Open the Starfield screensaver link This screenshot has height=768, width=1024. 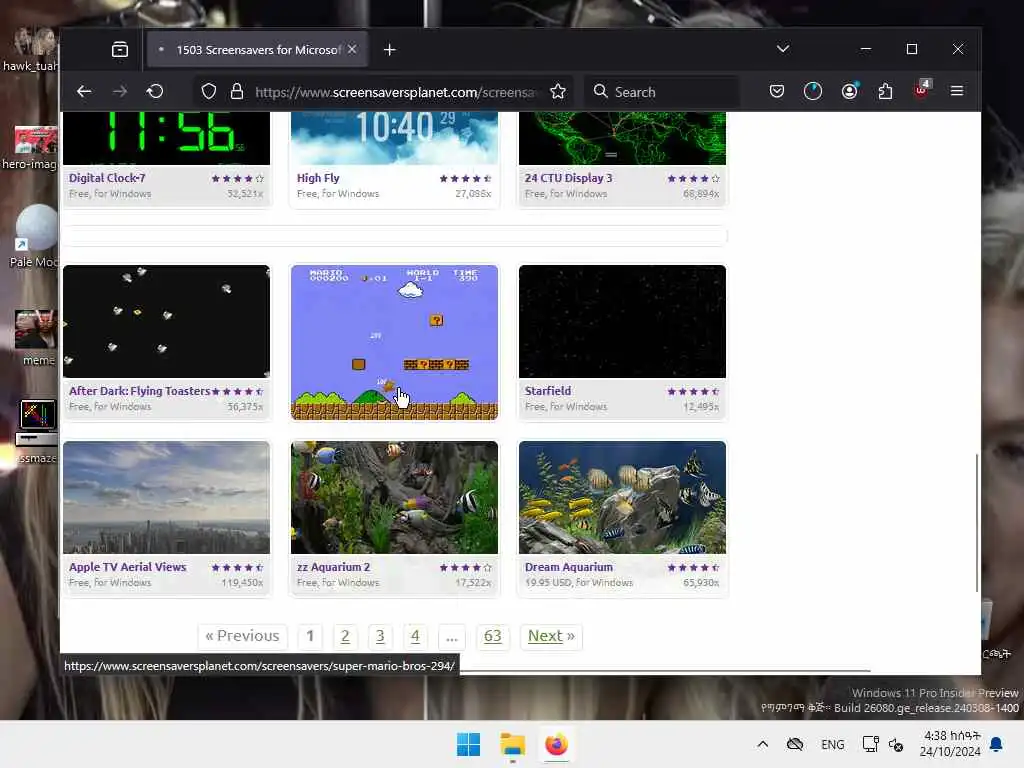click(x=547, y=391)
